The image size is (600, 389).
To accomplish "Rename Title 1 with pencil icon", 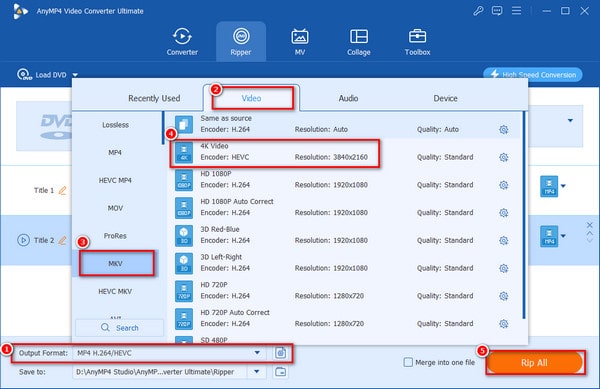I will (x=62, y=190).
